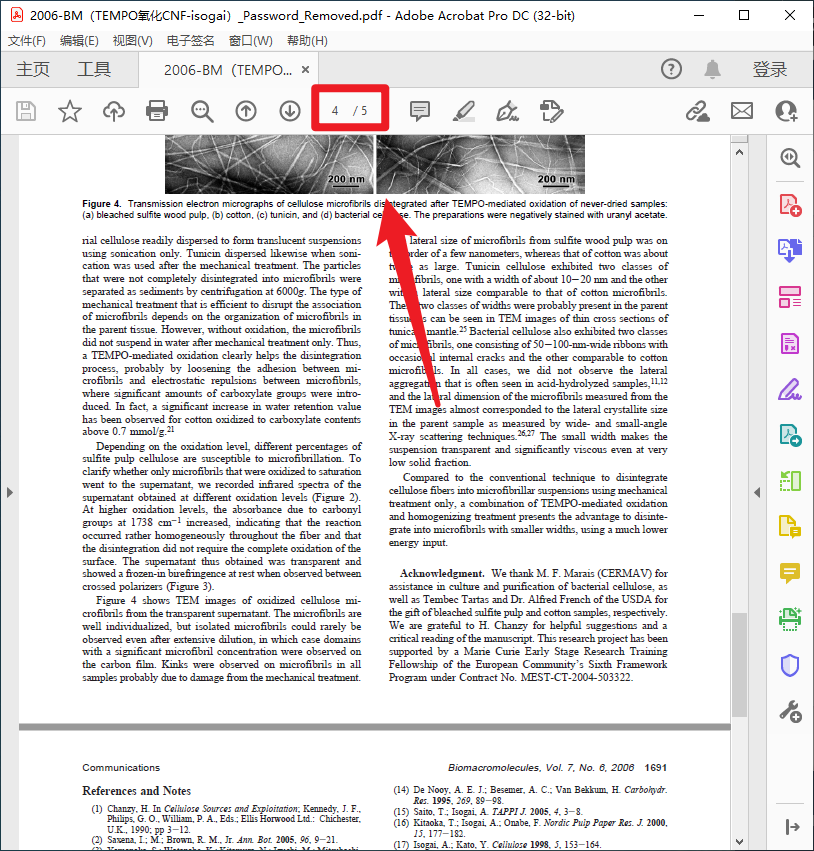This screenshot has width=814, height=851.
Task: Click the 登录 sign-in button
Action: pyautogui.click(x=770, y=69)
